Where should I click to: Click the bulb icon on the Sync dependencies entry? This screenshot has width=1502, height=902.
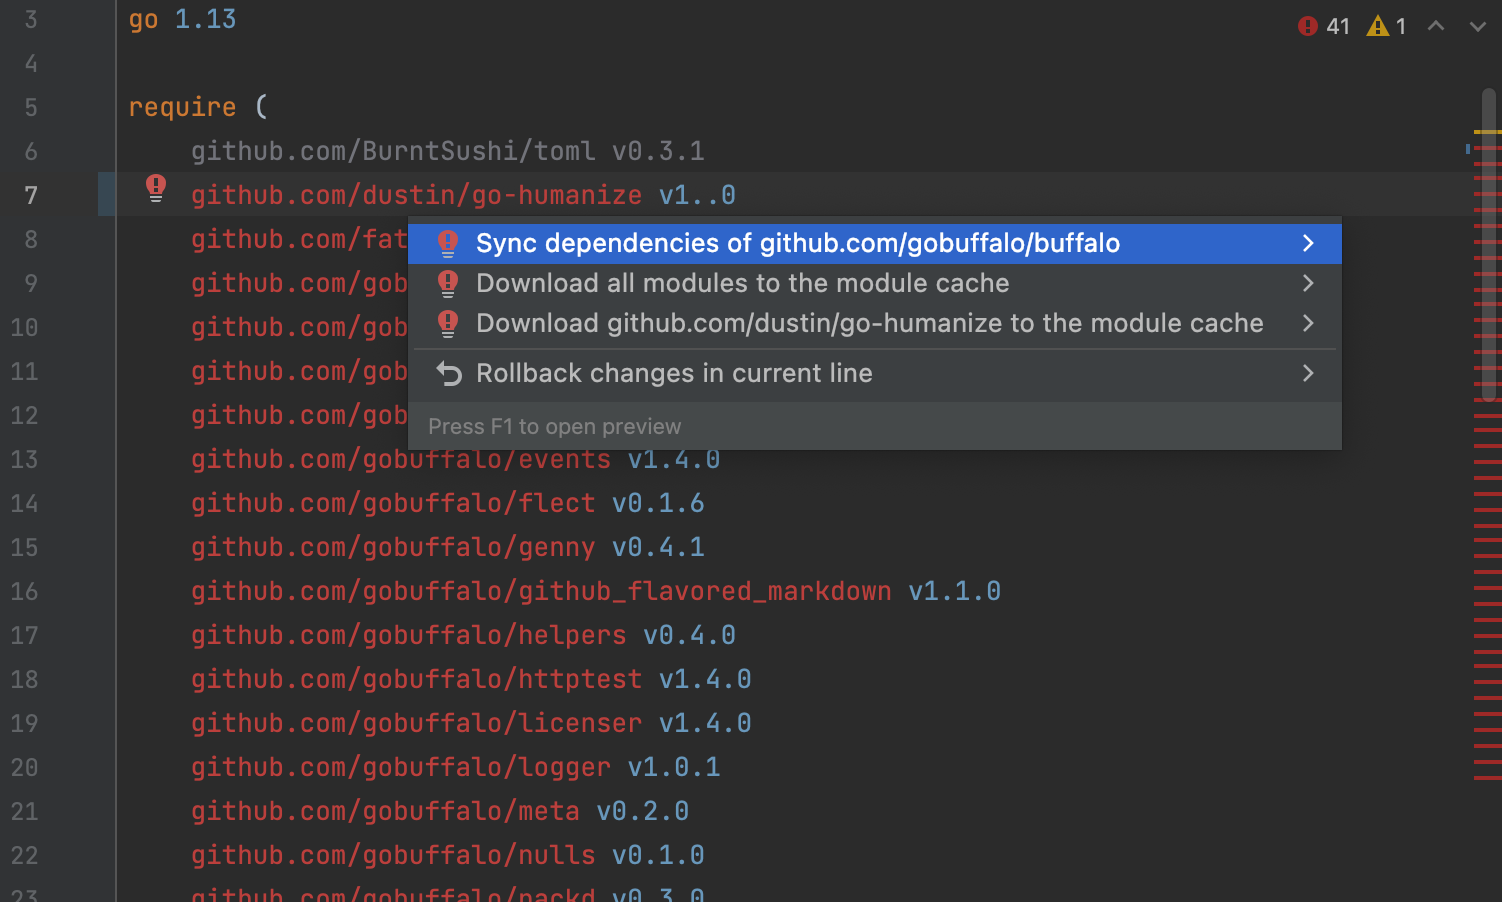(x=448, y=243)
